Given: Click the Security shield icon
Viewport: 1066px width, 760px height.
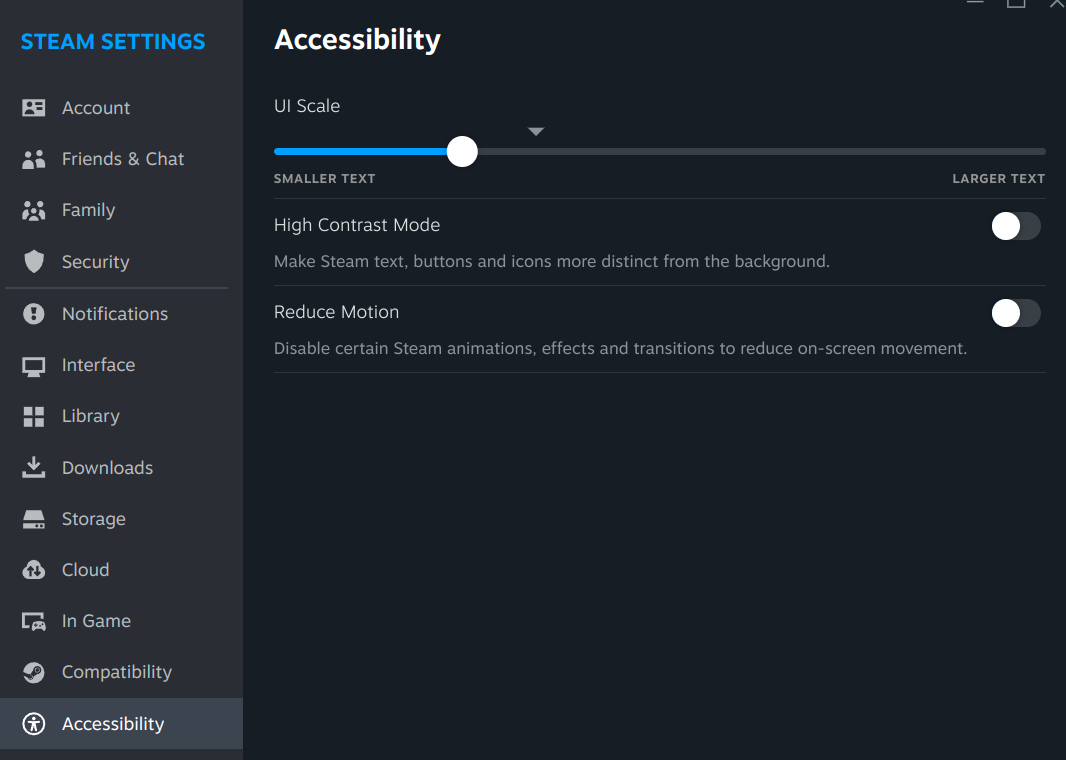Looking at the screenshot, I should (33, 262).
